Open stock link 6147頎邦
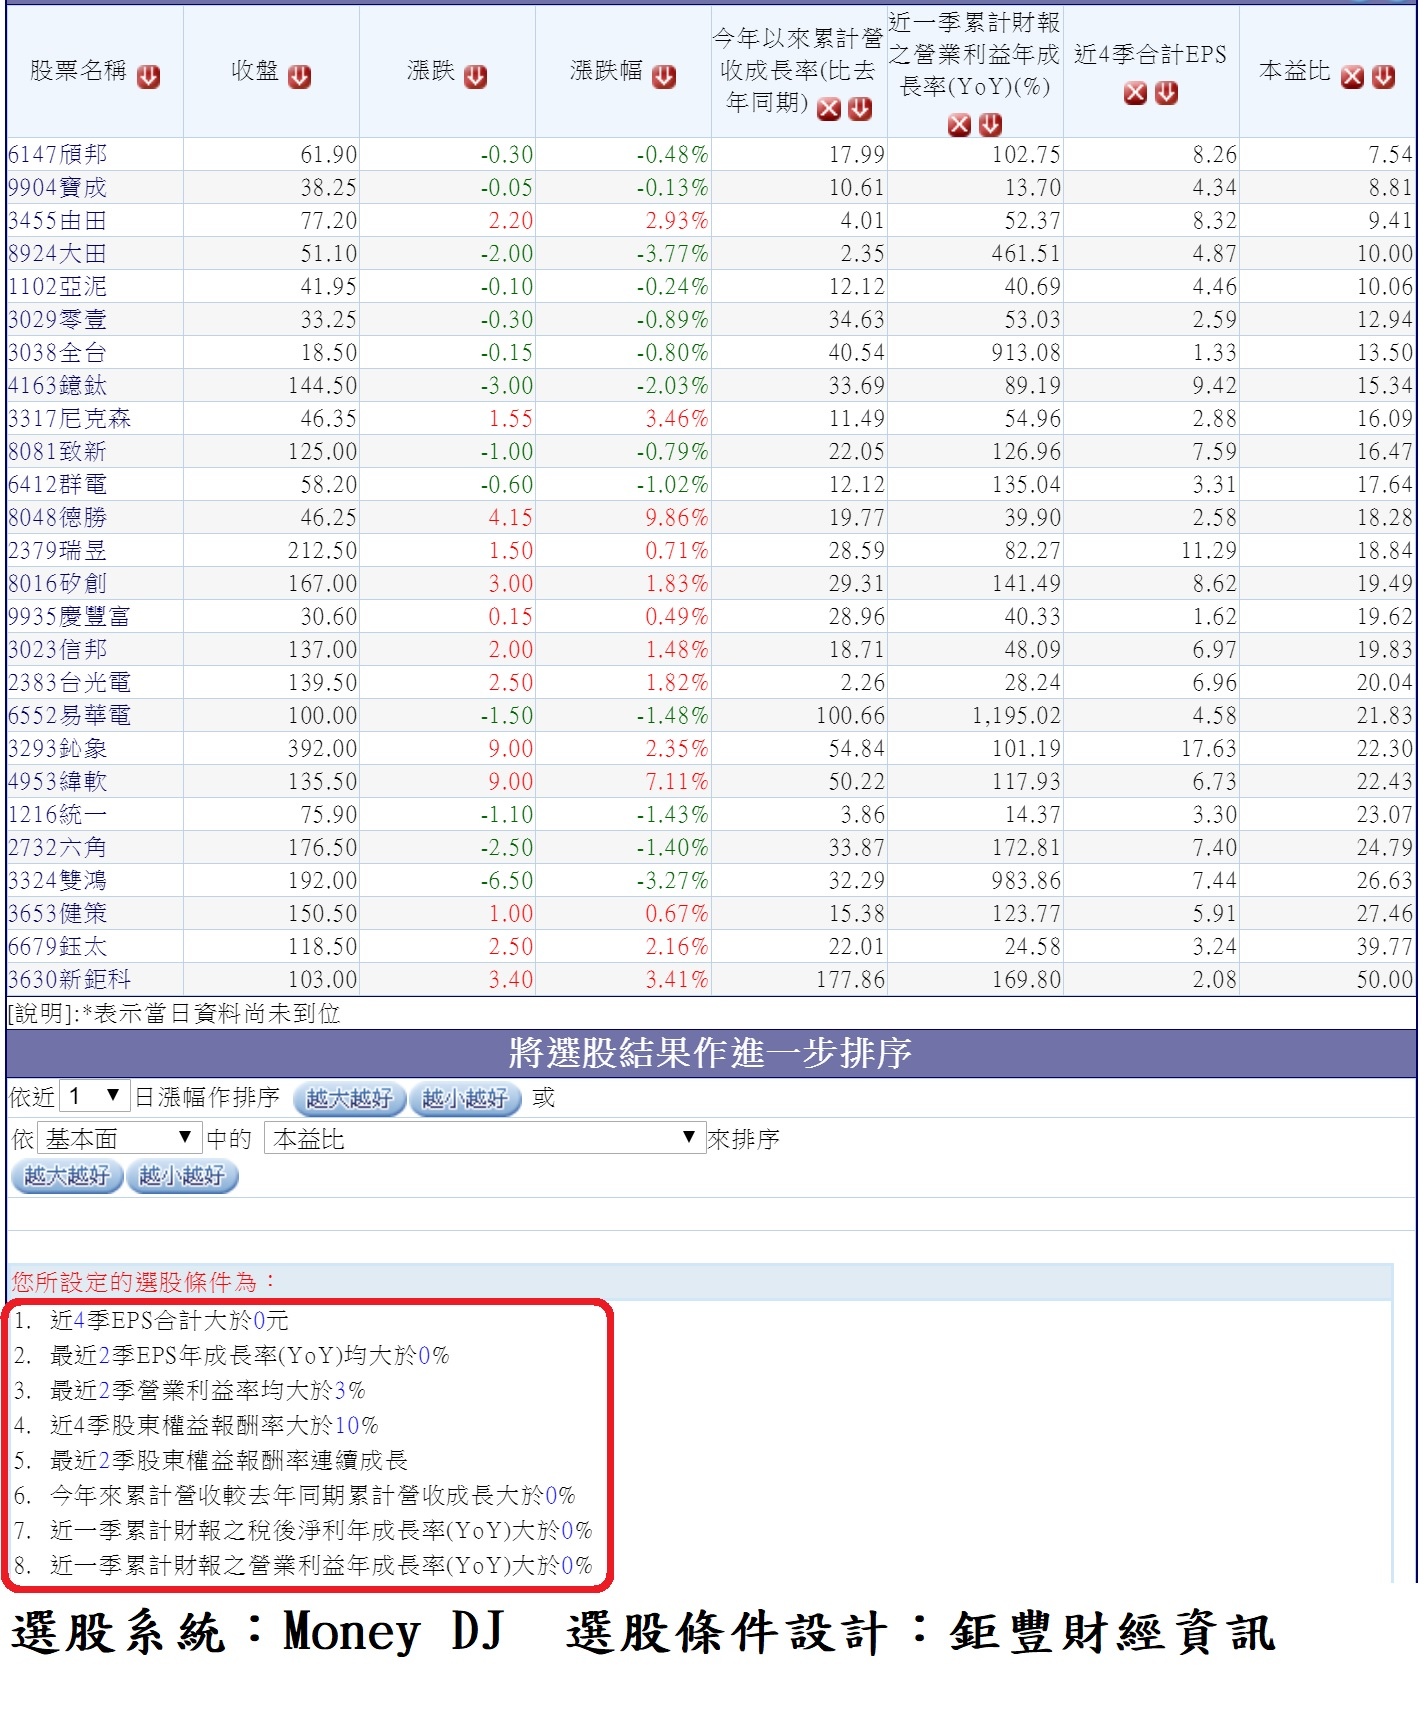The width and height of the screenshot is (1427, 1709). 57,155
